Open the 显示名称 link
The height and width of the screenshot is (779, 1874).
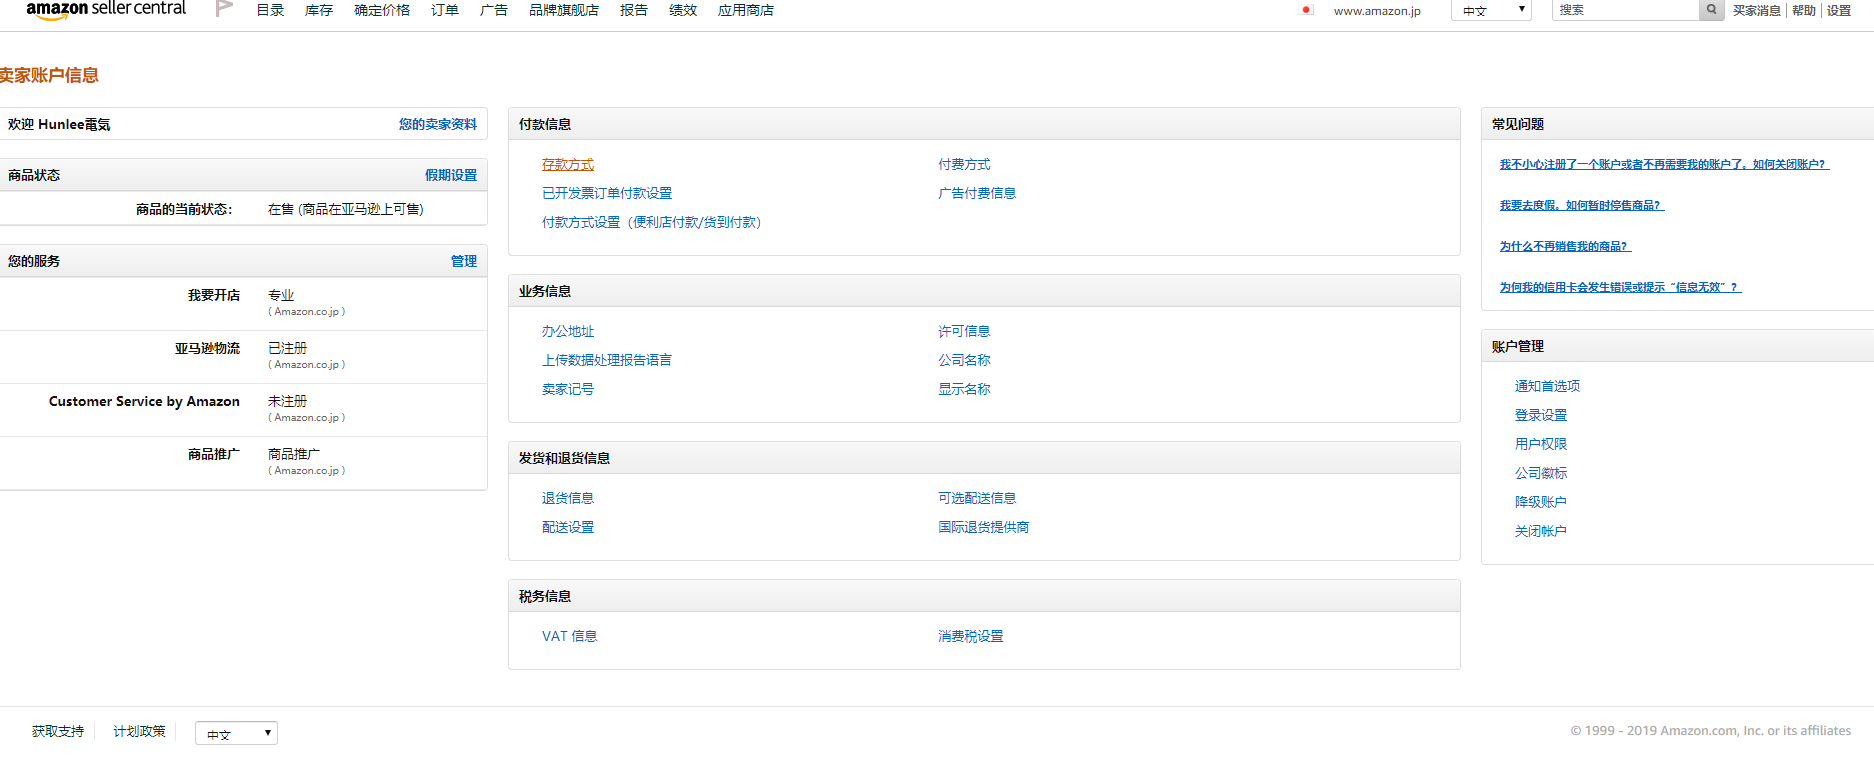coord(964,389)
